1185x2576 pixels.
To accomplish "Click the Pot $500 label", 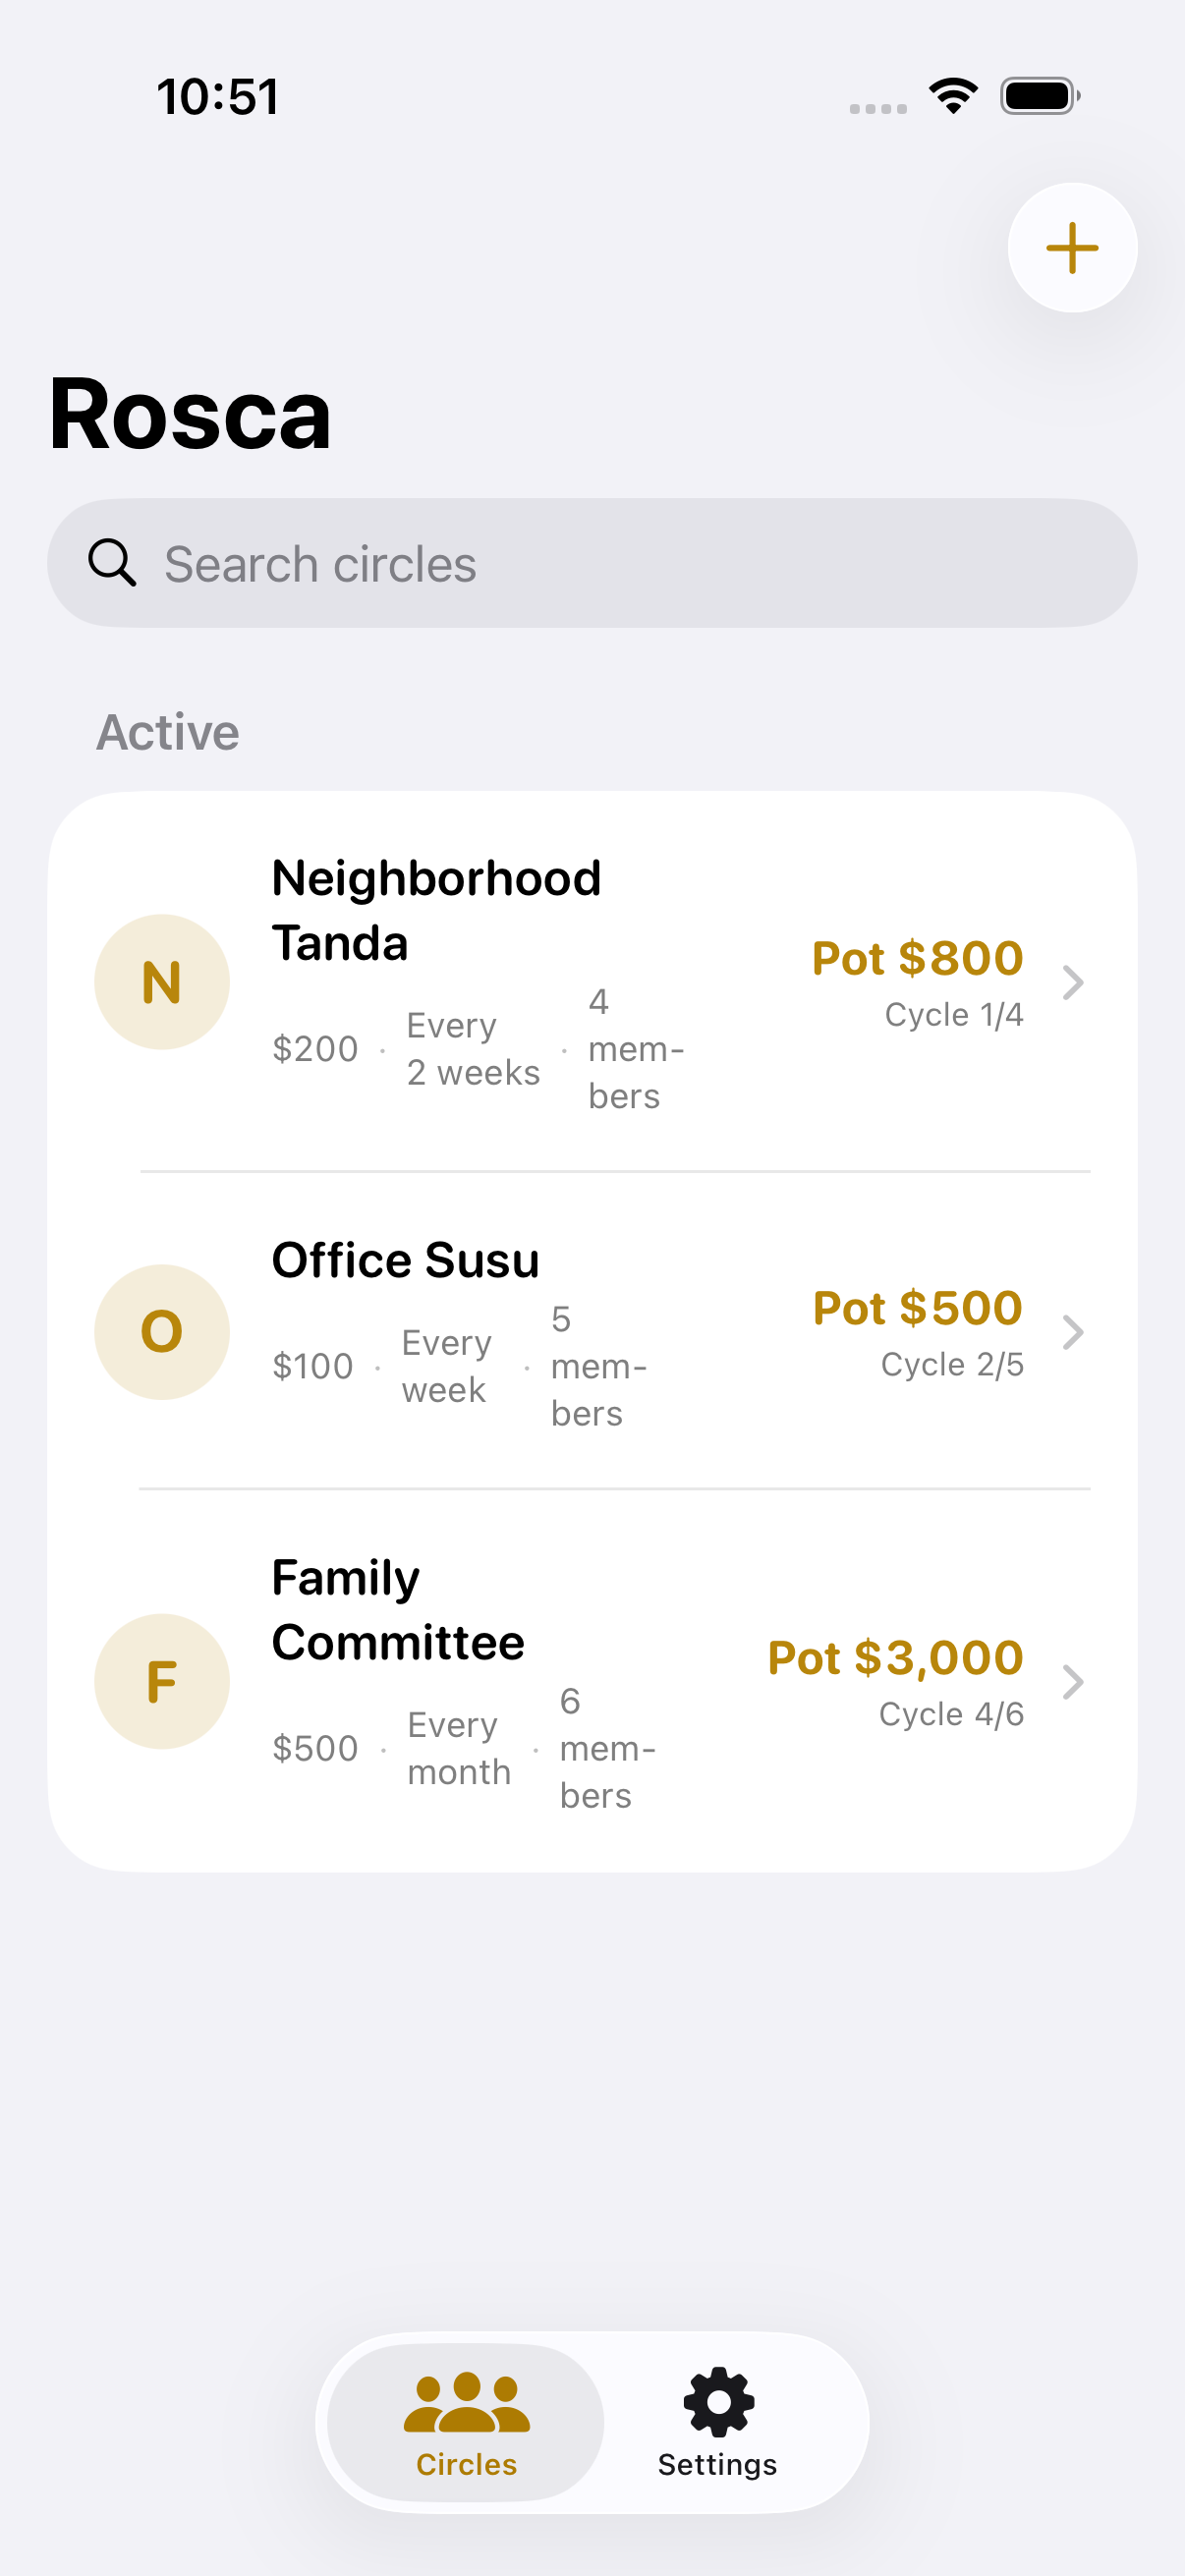I will coord(917,1308).
